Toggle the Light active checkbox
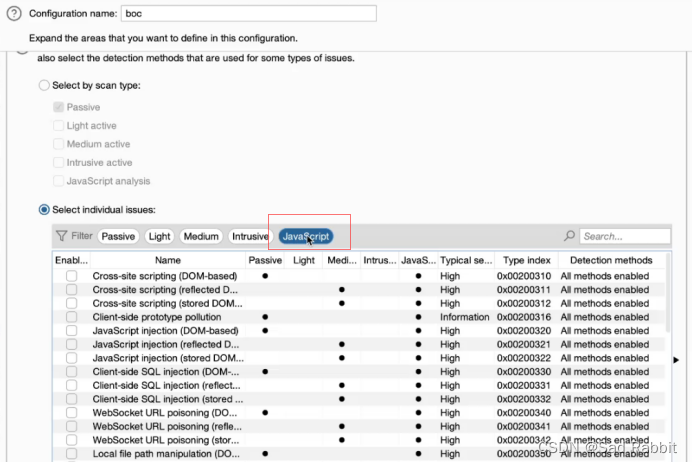Image resolution: width=692 pixels, height=463 pixels. point(58,126)
